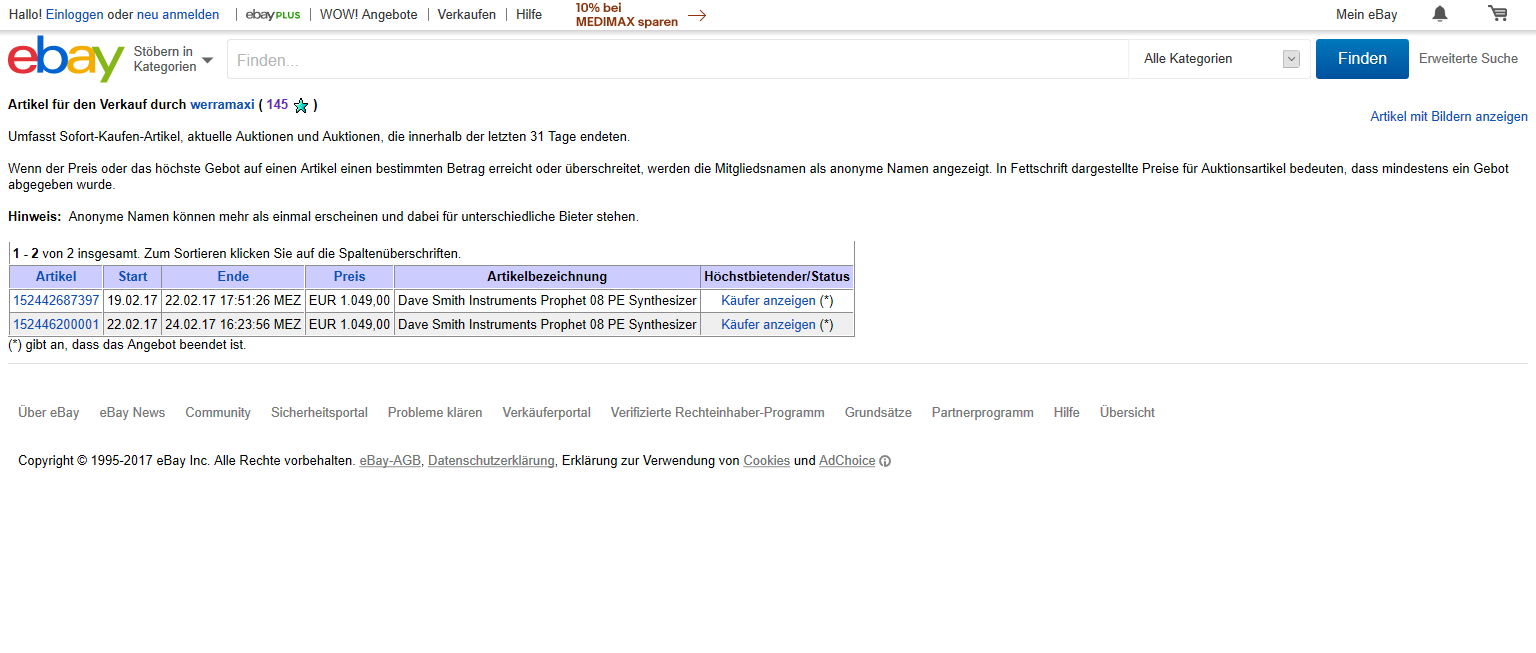This screenshot has width=1536, height=653.
Task: Open the Erweiterte Suche link
Action: pos(1468,59)
